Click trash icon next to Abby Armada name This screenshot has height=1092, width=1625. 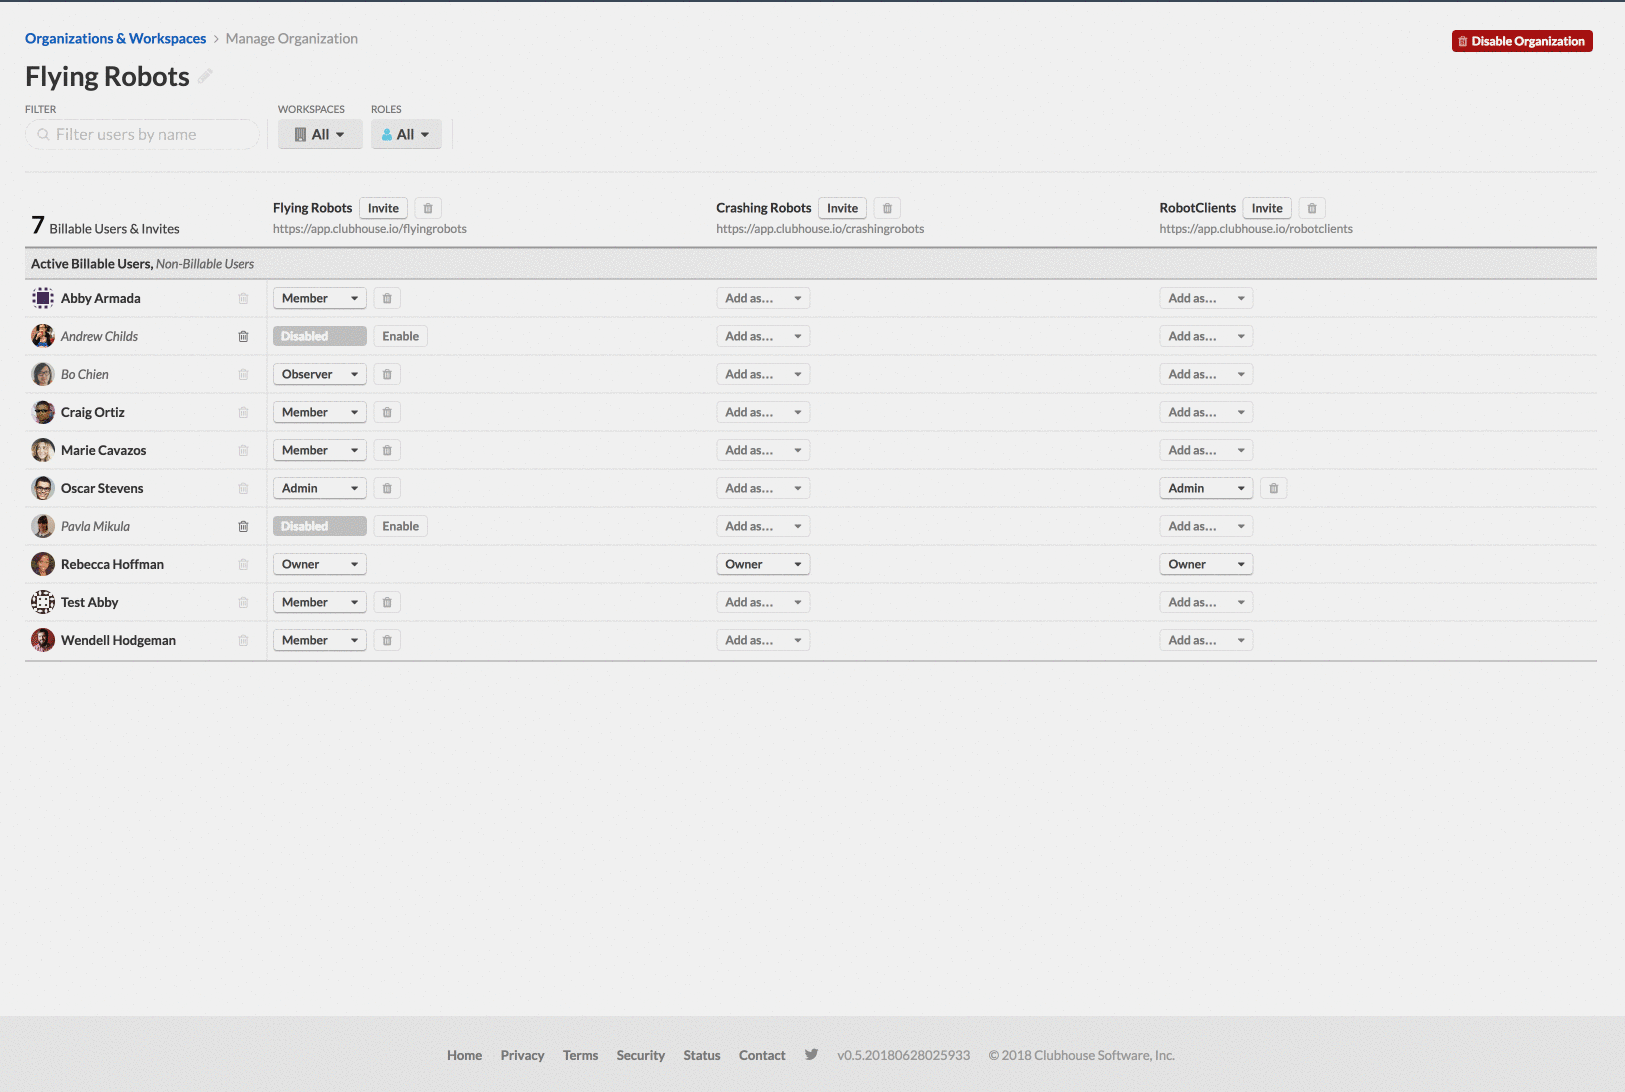(x=243, y=298)
